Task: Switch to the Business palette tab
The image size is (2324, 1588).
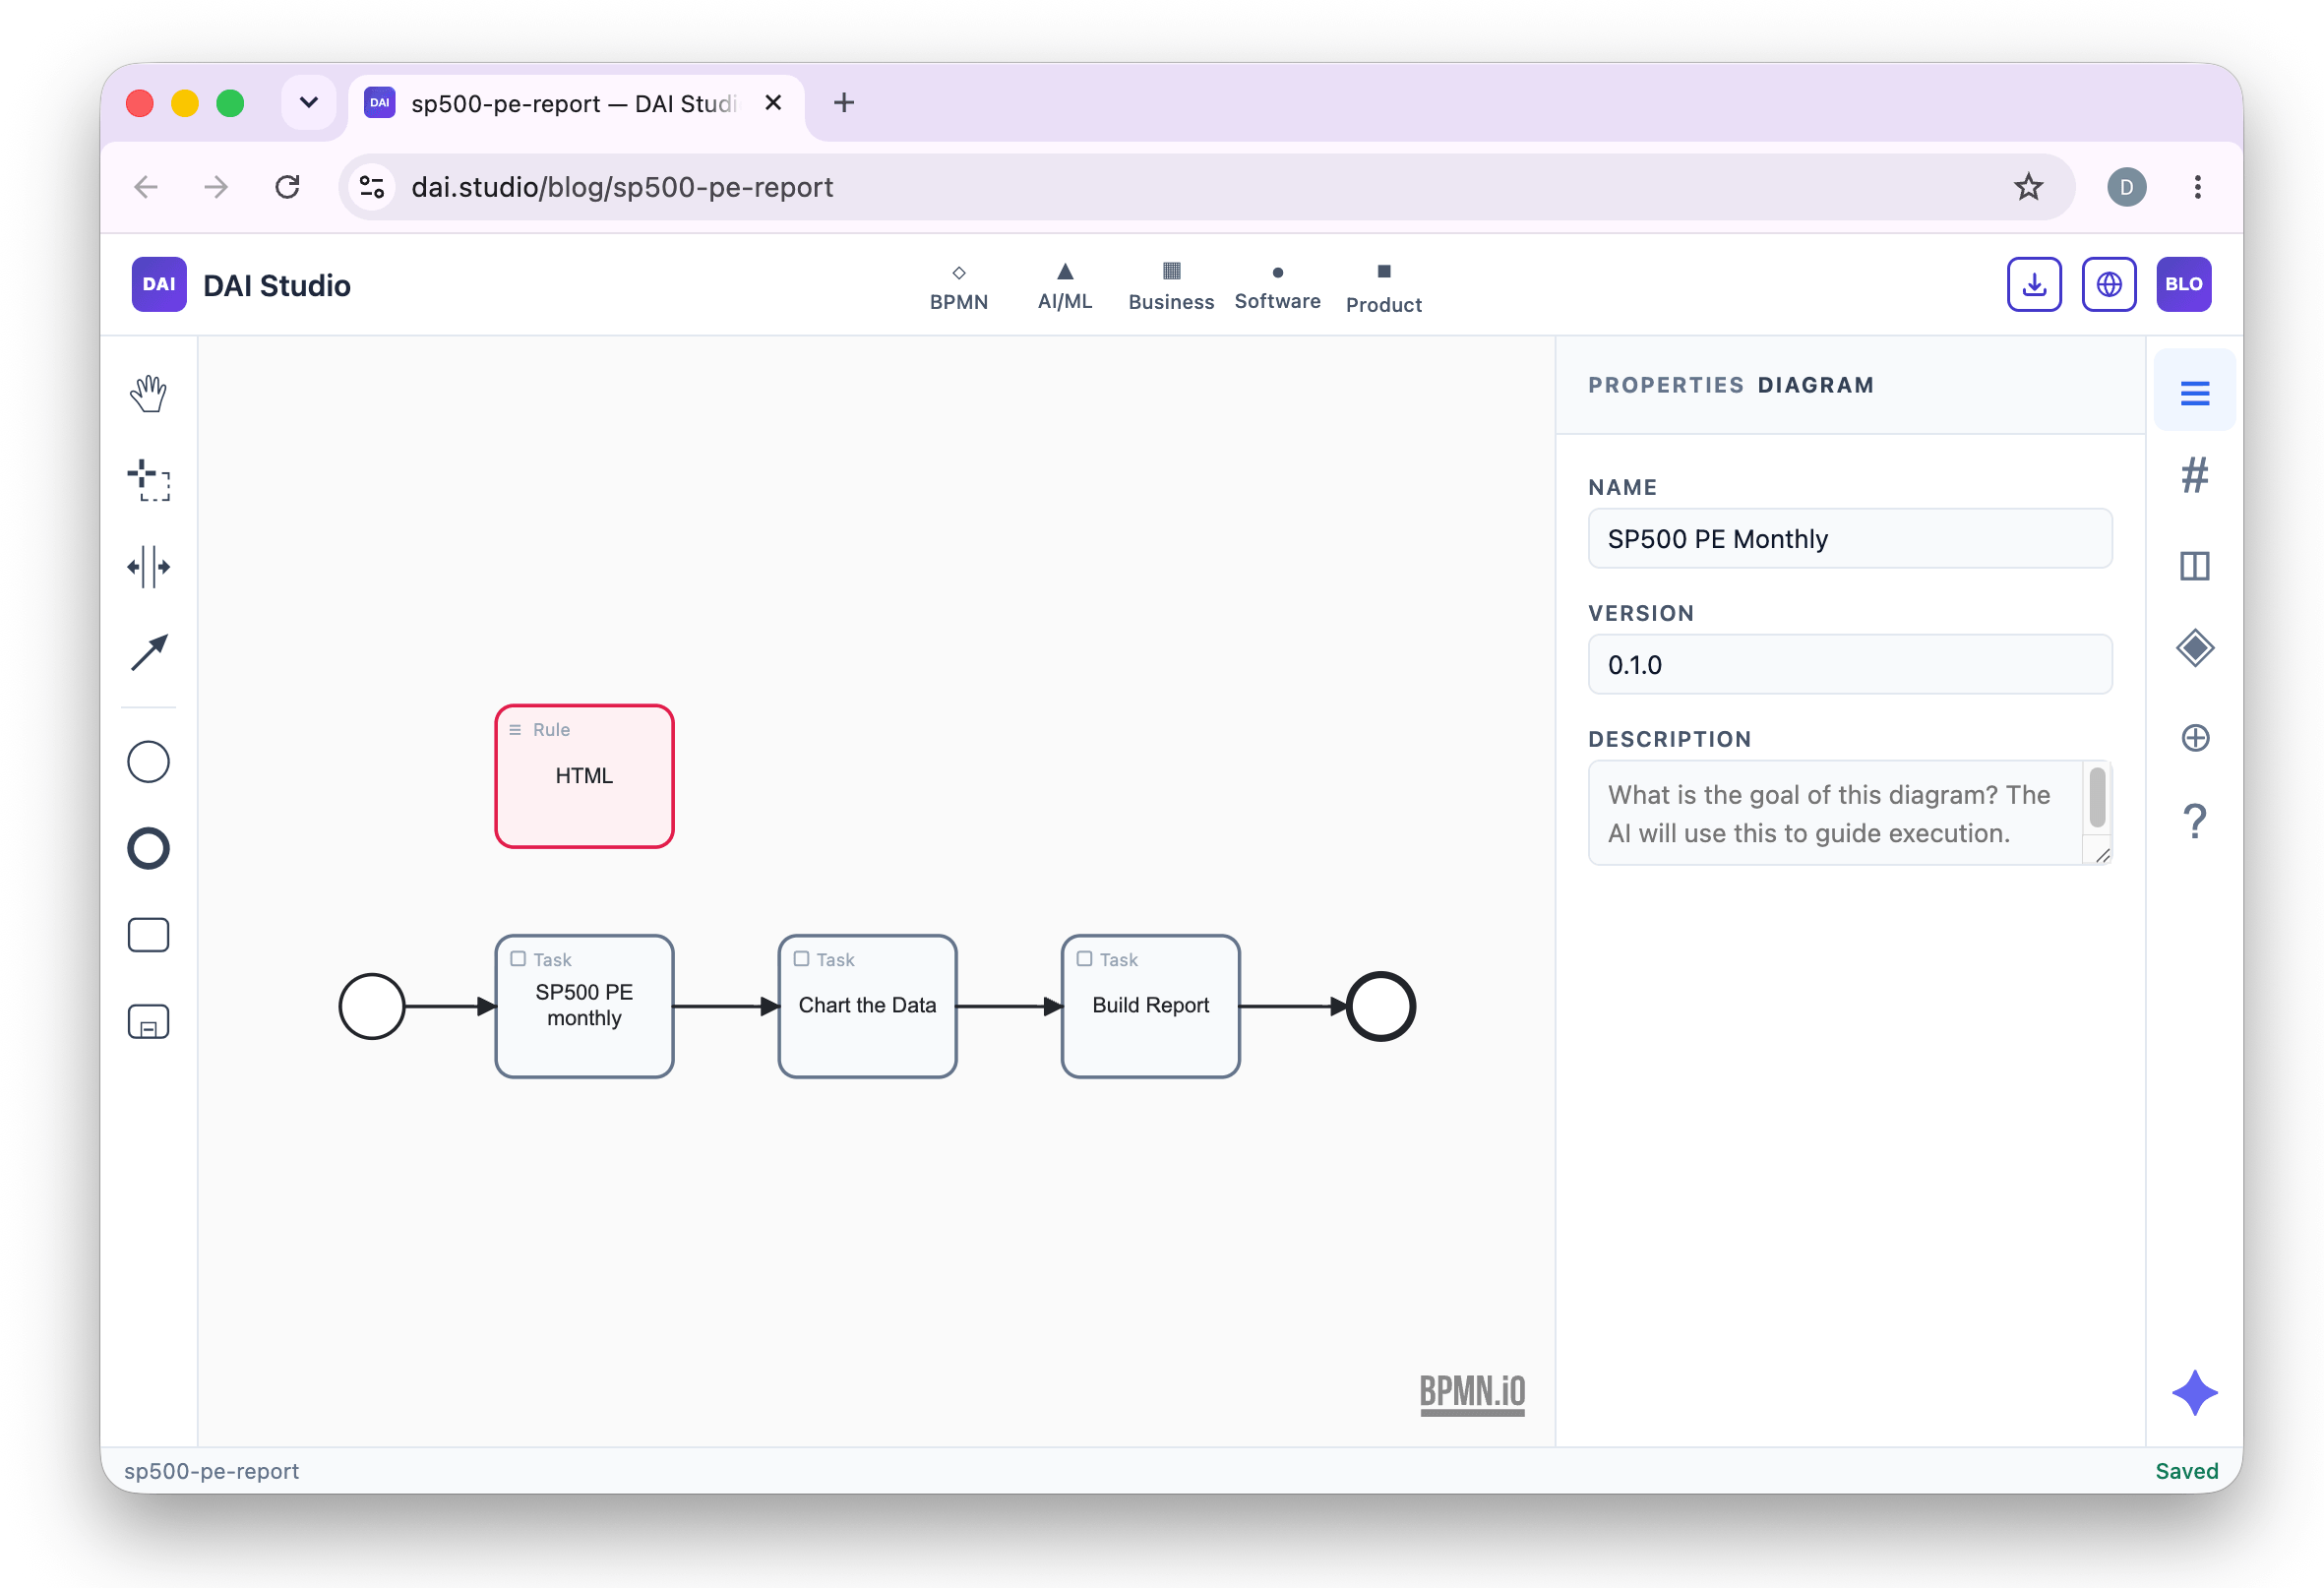Action: 1171,288
